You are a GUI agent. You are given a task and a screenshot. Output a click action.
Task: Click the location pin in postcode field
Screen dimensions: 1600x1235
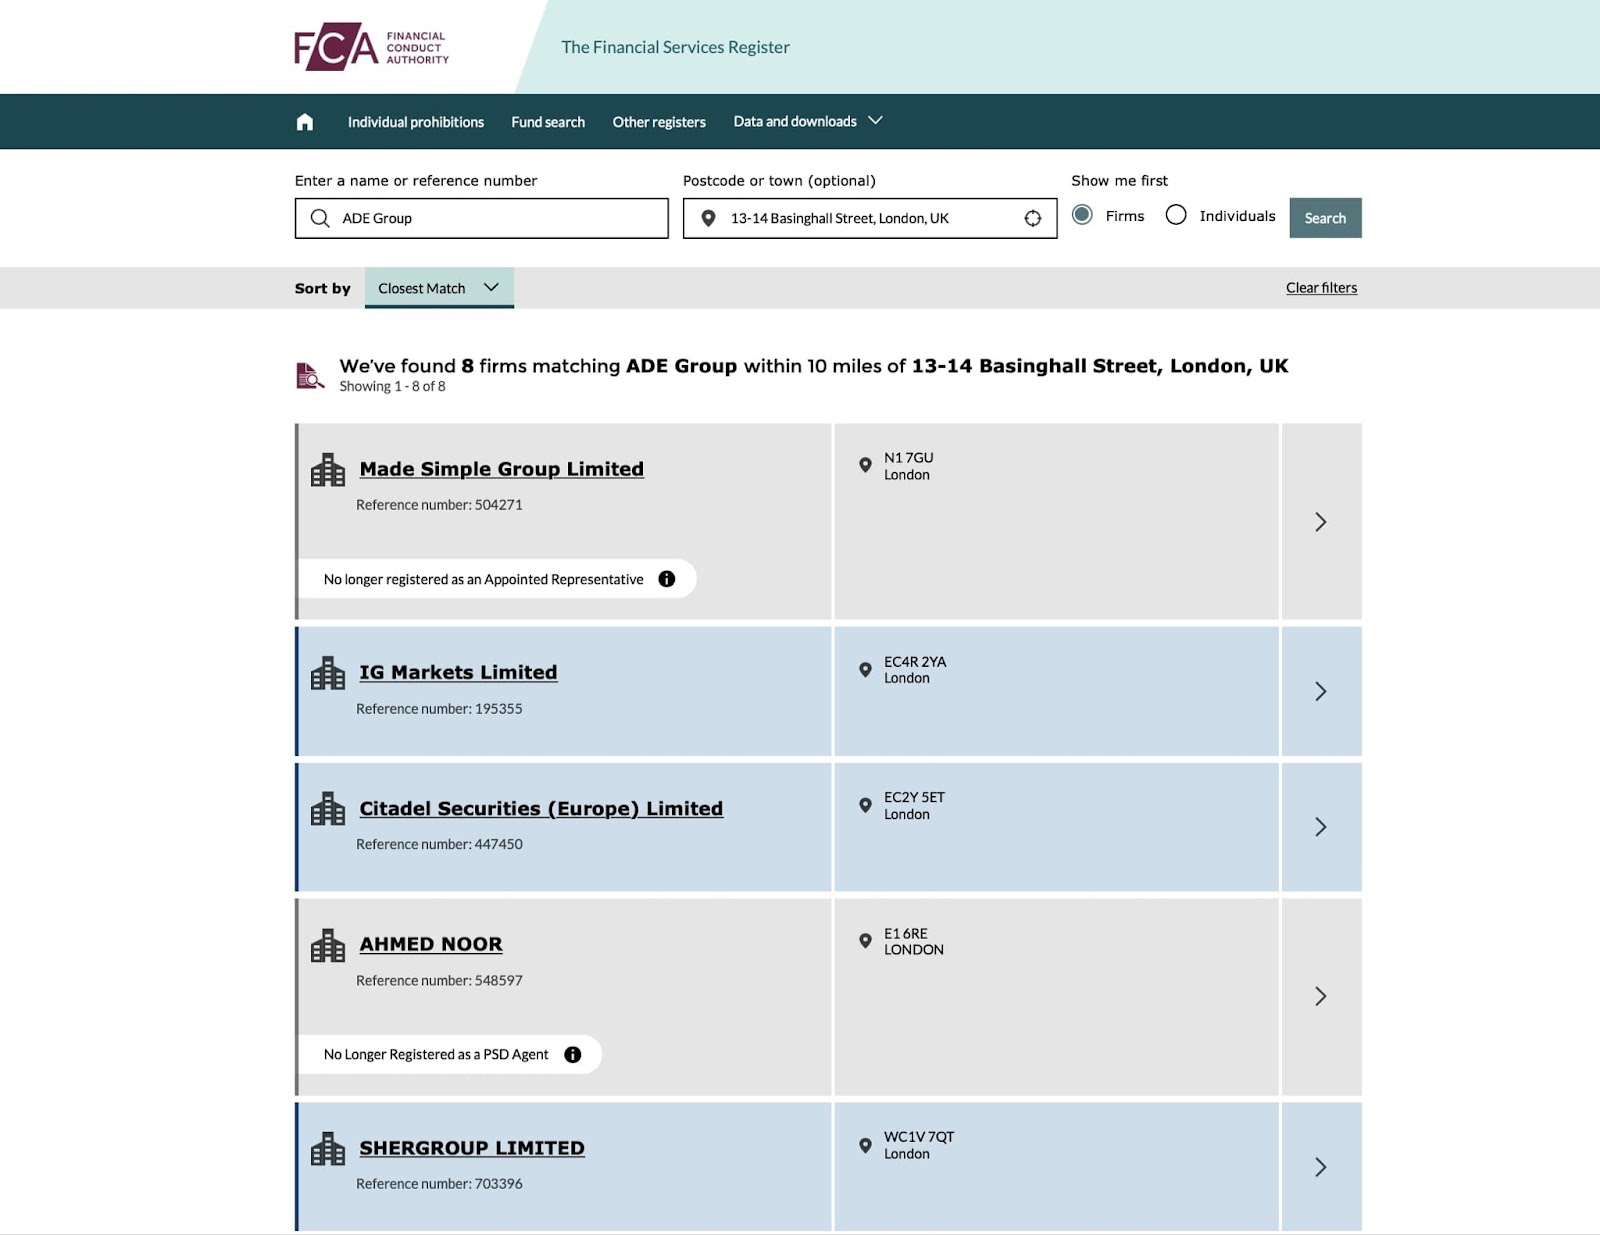708,218
